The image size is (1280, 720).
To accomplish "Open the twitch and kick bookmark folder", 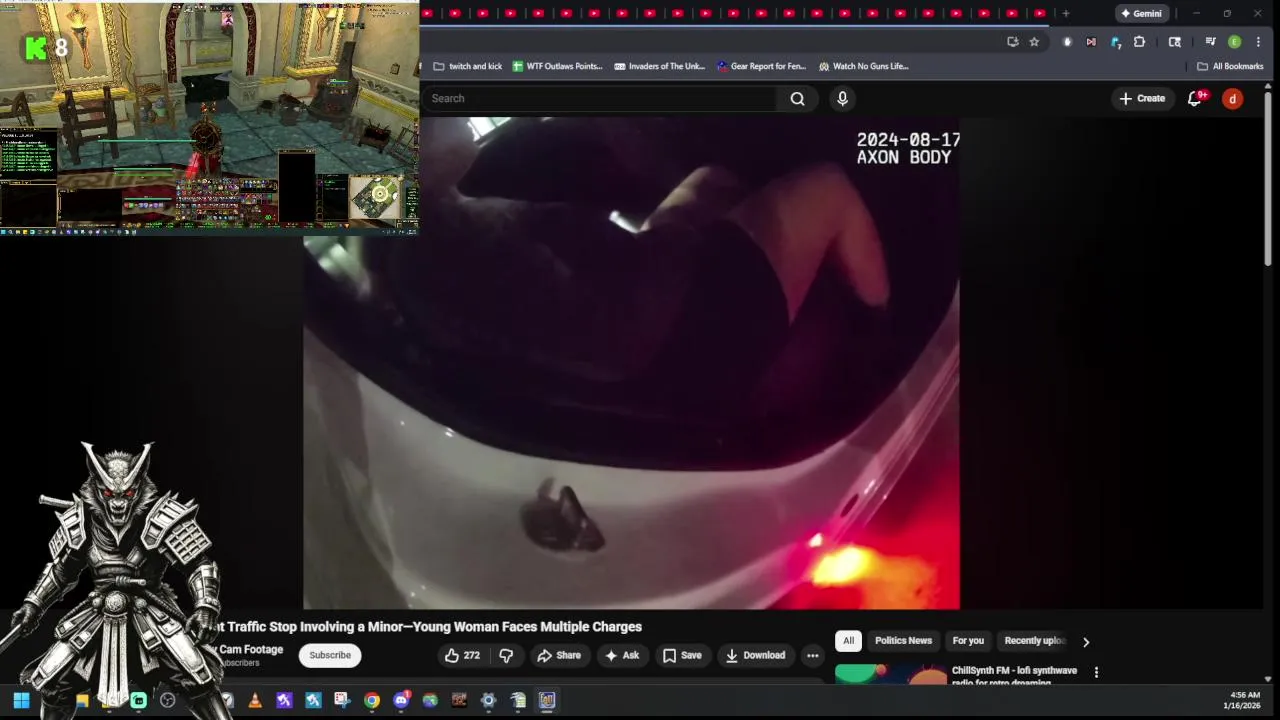I will click(x=467, y=66).
